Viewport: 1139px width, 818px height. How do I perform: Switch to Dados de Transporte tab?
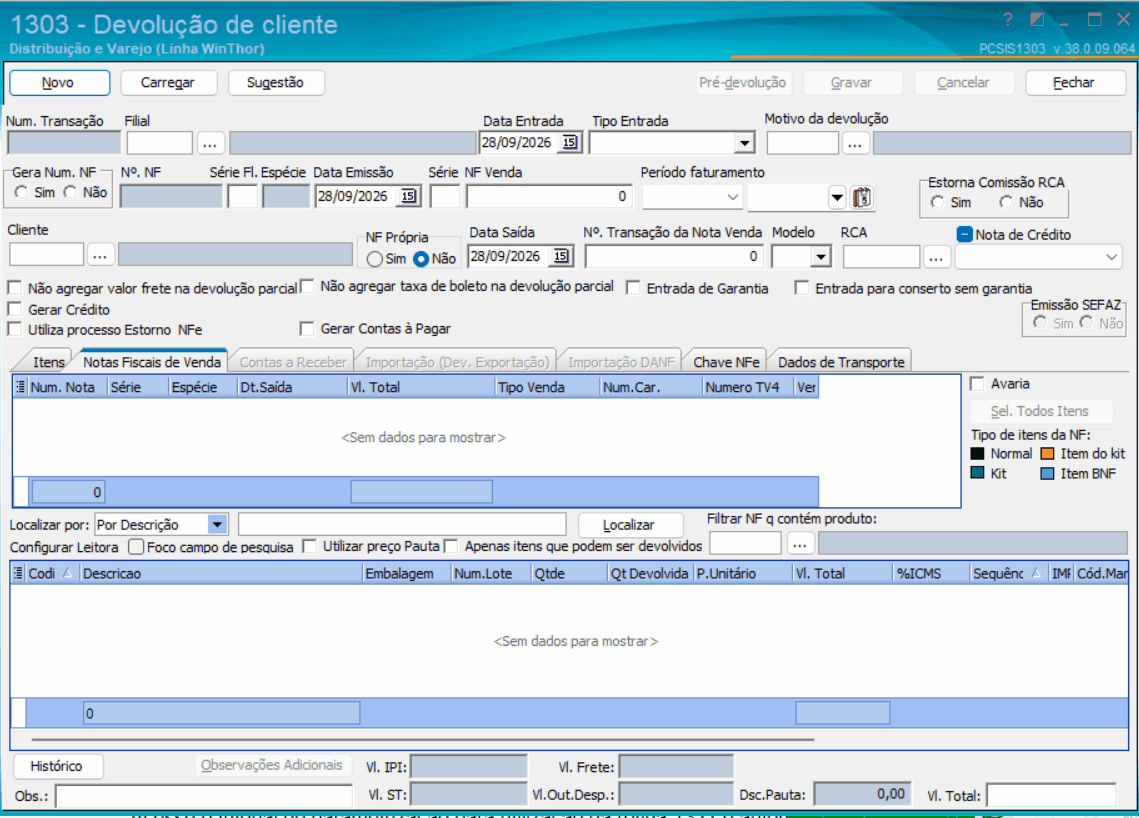[840, 362]
